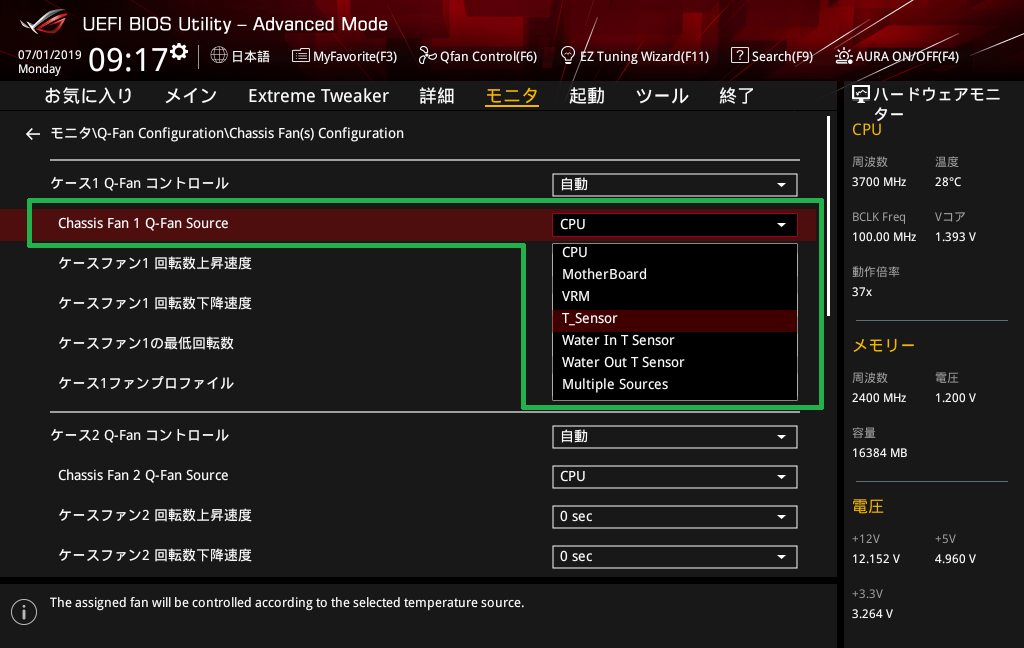1024x648 pixels.
Task: Collapse Chassis Fan 1 Q-Fan Source dropdown
Action: click(675, 225)
